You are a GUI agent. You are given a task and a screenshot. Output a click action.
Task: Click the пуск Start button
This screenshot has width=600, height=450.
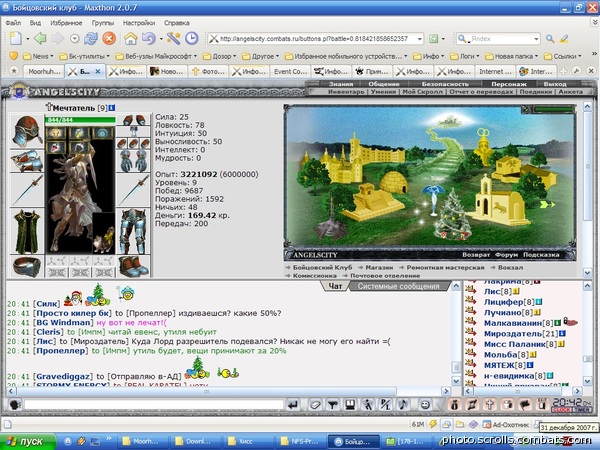point(28,441)
